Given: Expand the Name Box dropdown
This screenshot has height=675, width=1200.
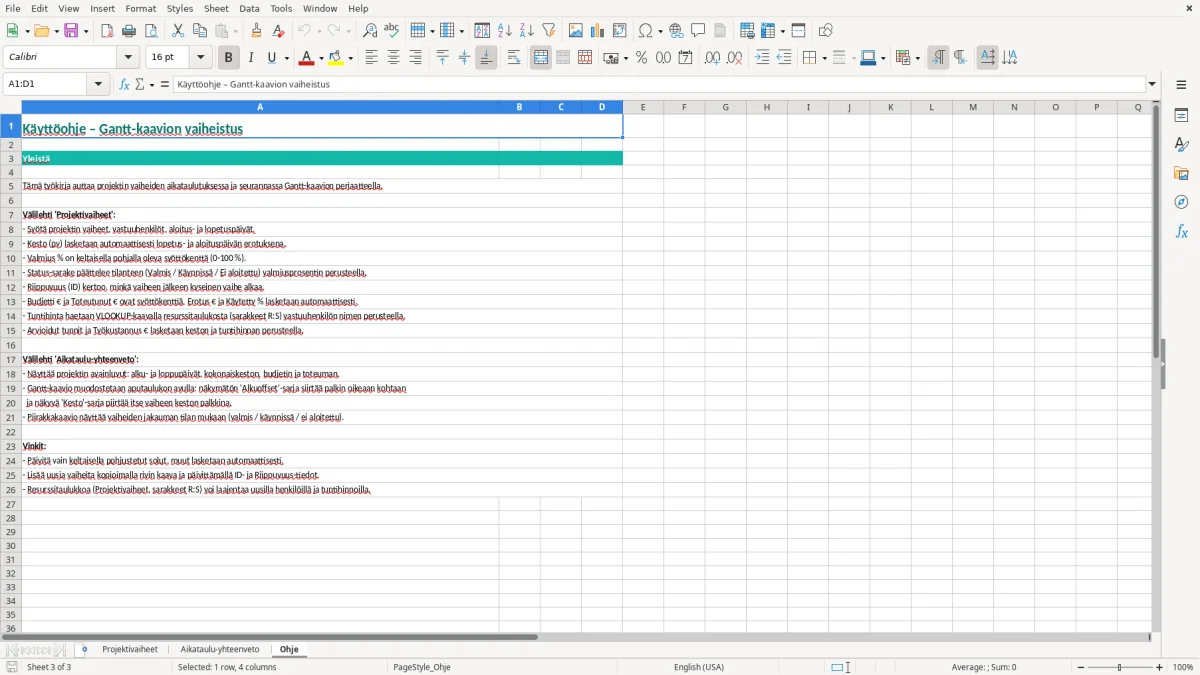Looking at the screenshot, I should 99,84.
